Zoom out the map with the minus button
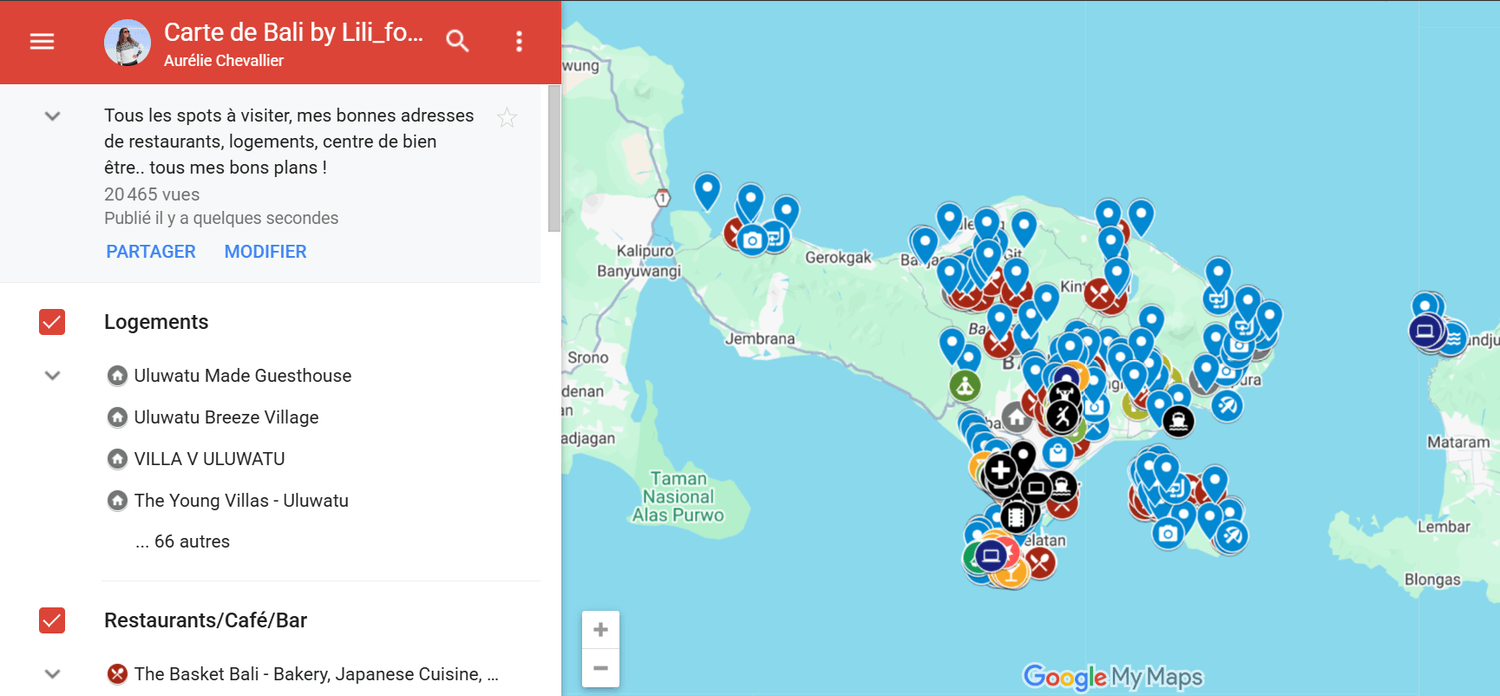 click(600, 668)
